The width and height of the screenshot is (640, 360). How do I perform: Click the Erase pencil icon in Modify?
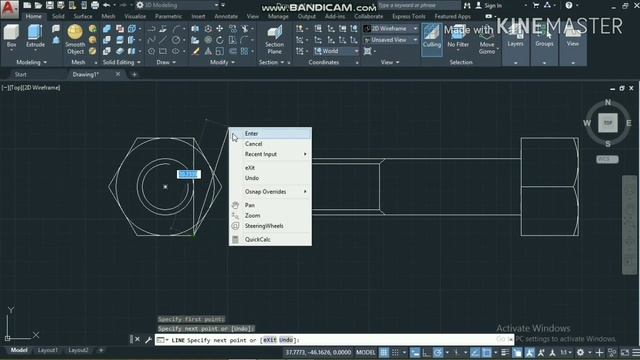[x=196, y=51]
